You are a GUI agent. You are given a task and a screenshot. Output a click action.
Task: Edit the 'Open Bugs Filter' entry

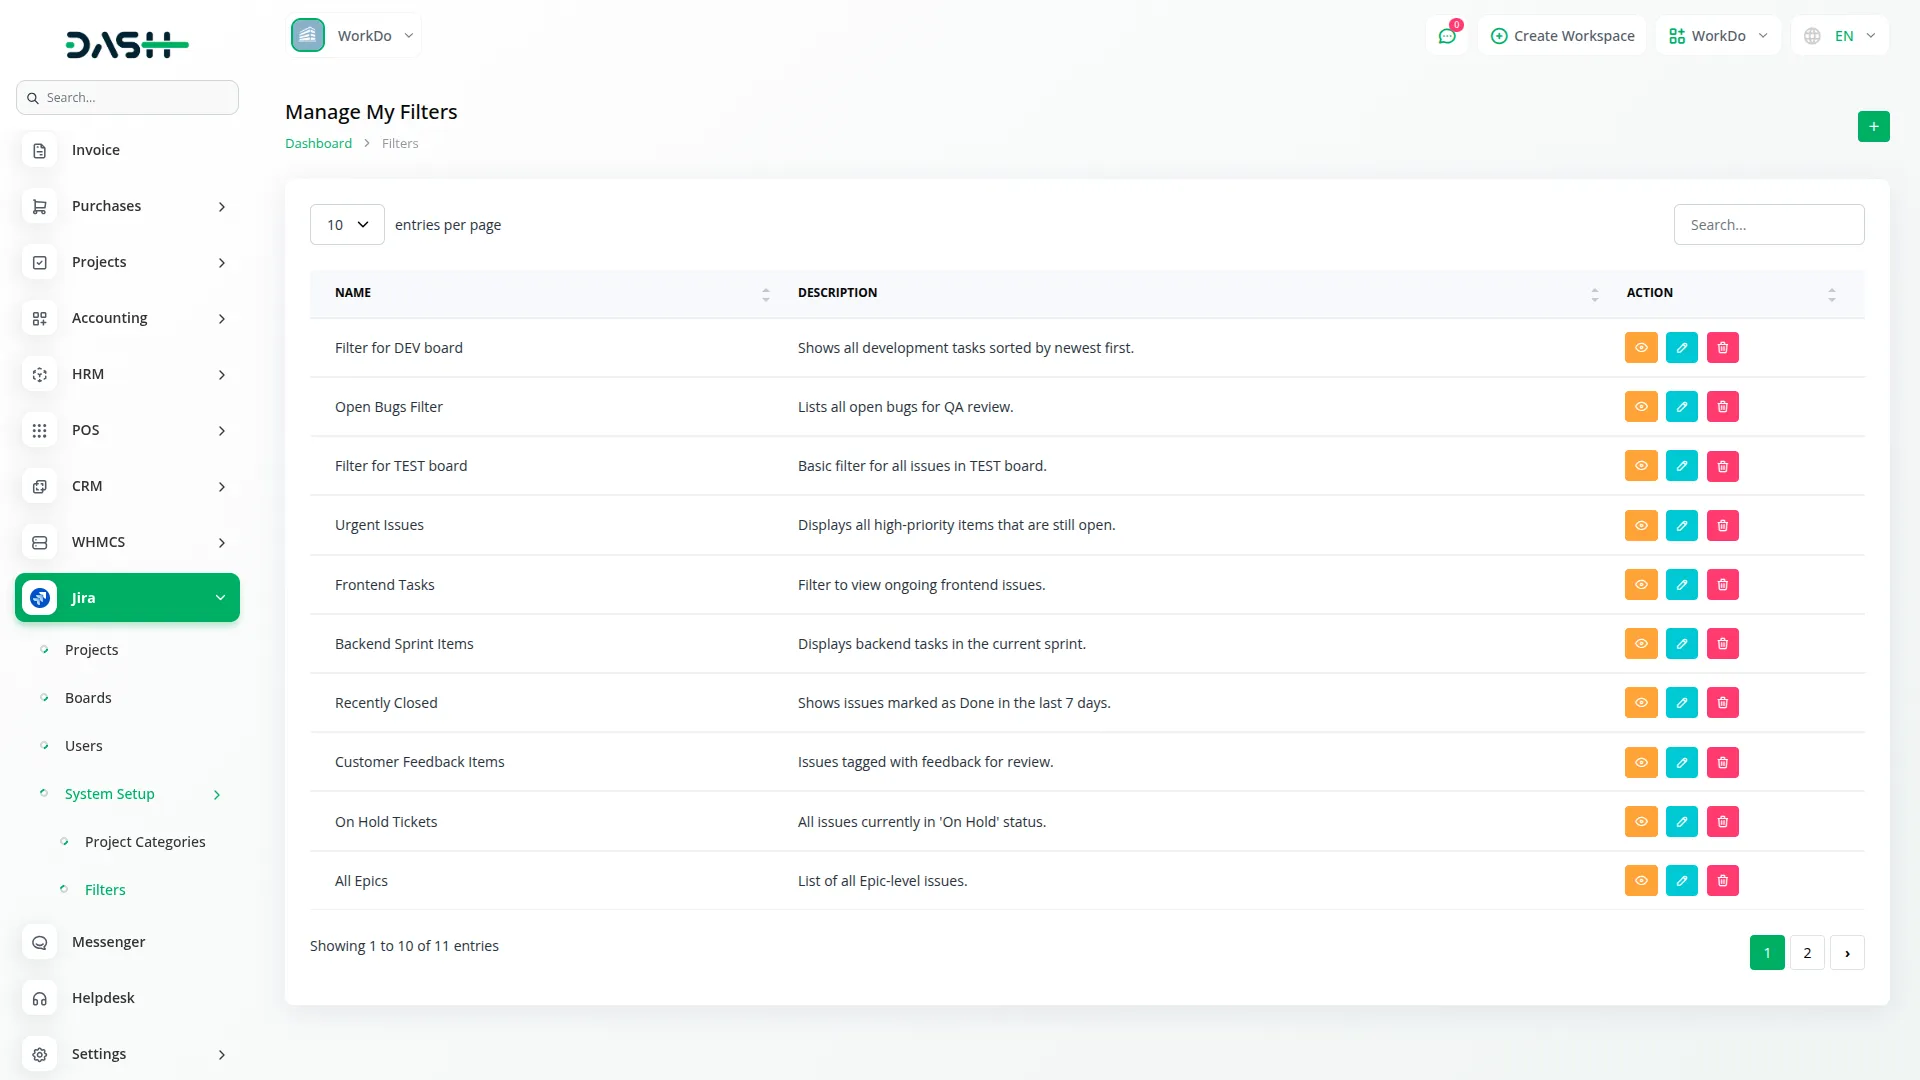coord(1681,406)
